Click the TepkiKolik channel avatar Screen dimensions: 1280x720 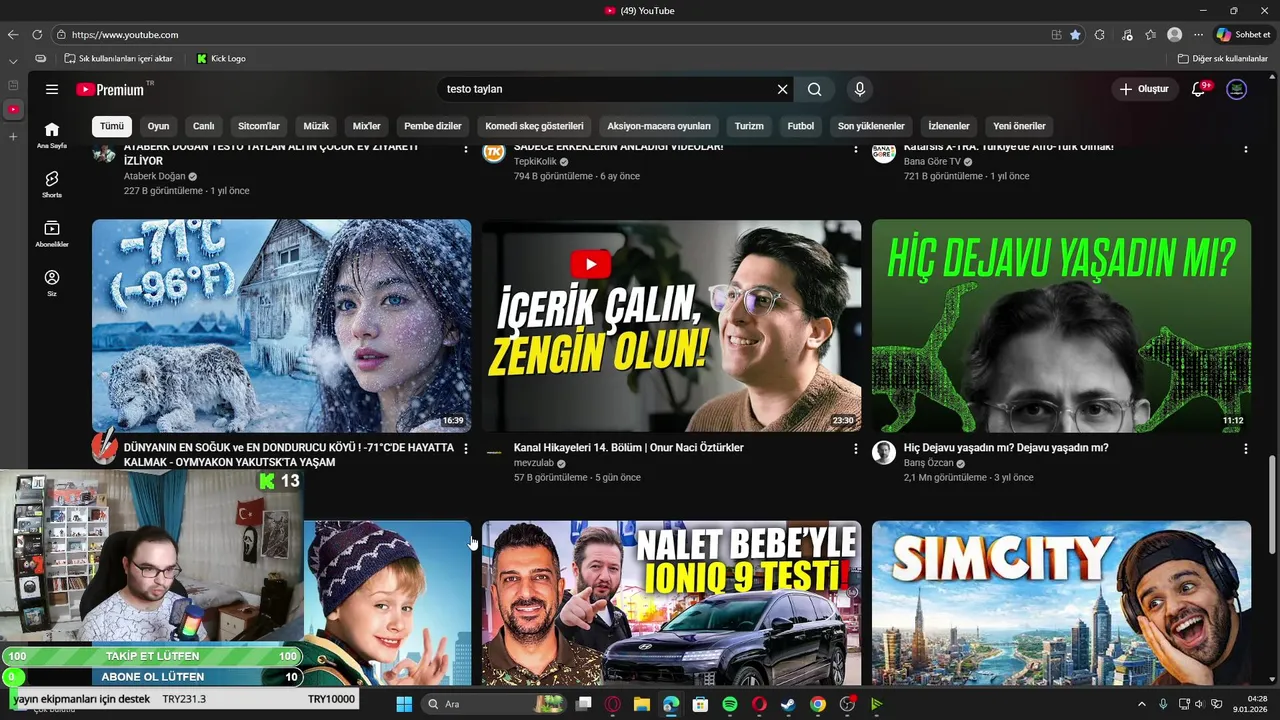pos(494,152)
